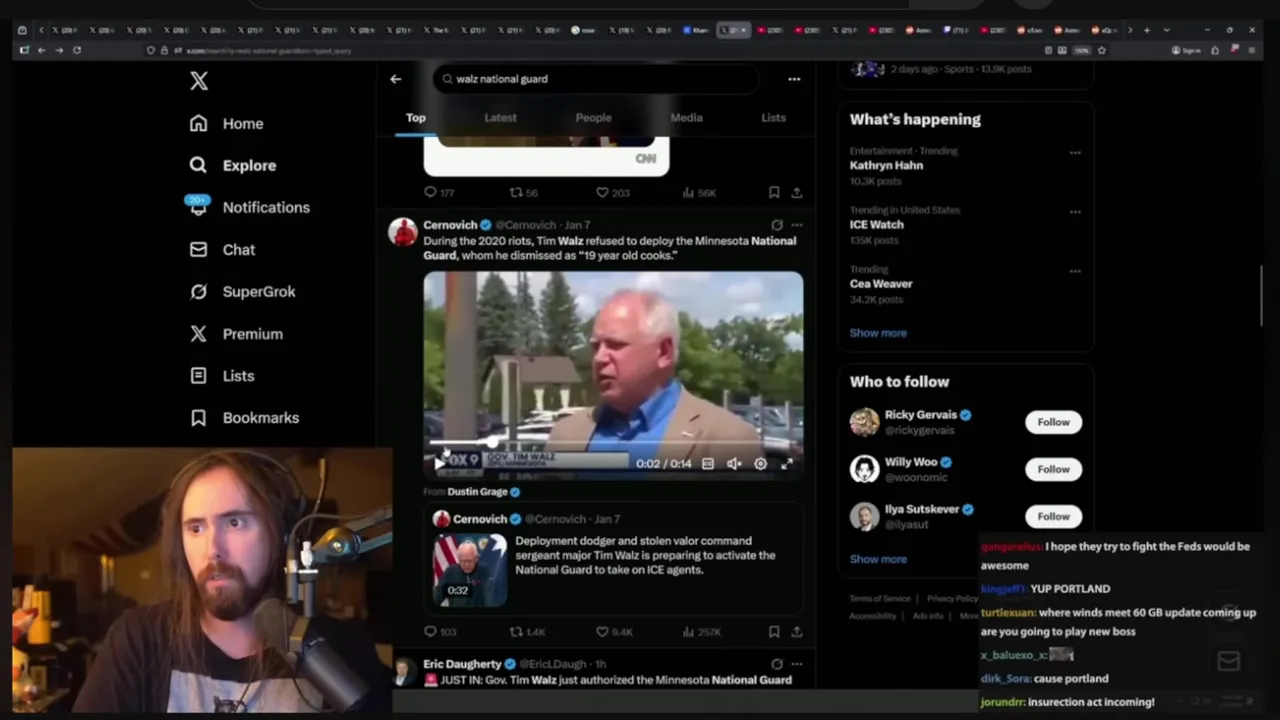Switch to the Media tab

(x=686, y=118)
